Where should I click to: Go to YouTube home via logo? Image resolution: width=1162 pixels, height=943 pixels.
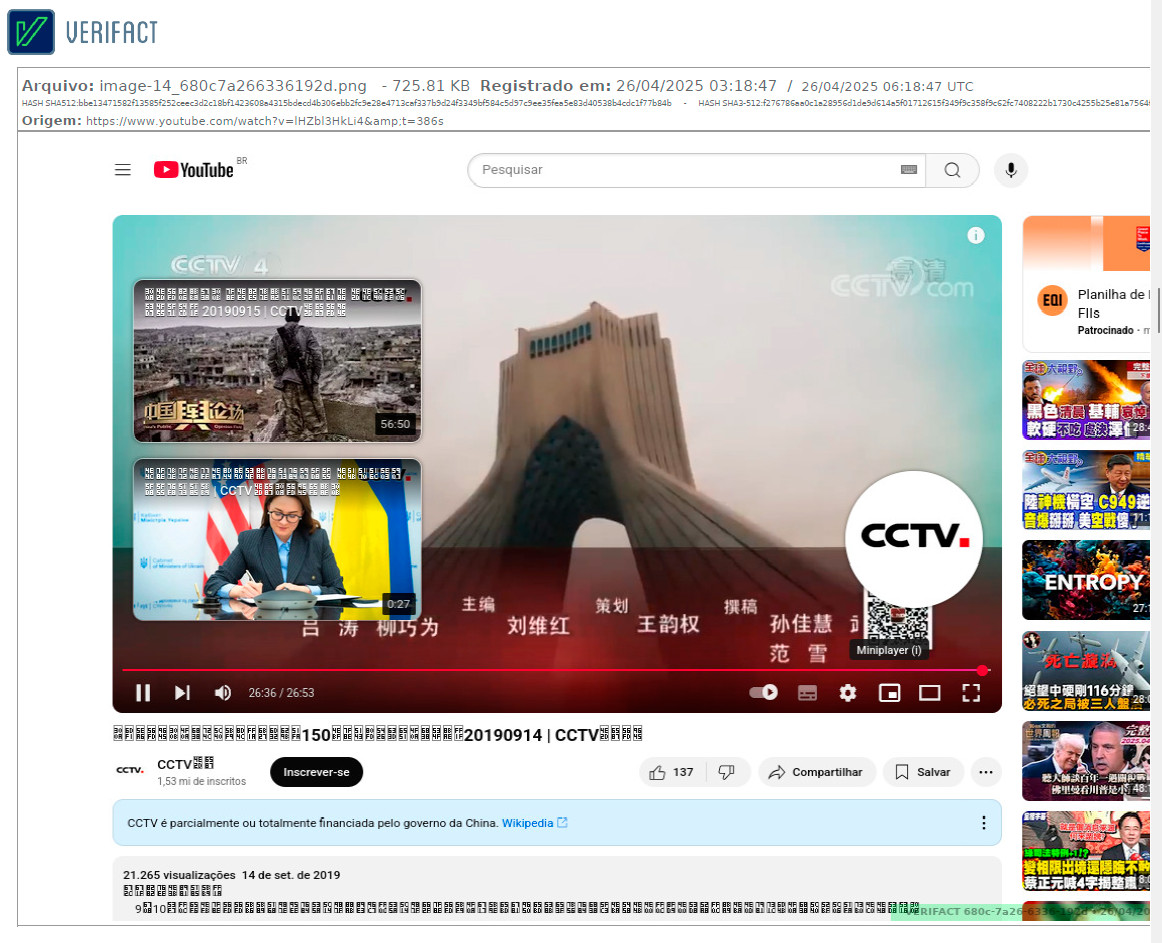[x=194, y=170]
